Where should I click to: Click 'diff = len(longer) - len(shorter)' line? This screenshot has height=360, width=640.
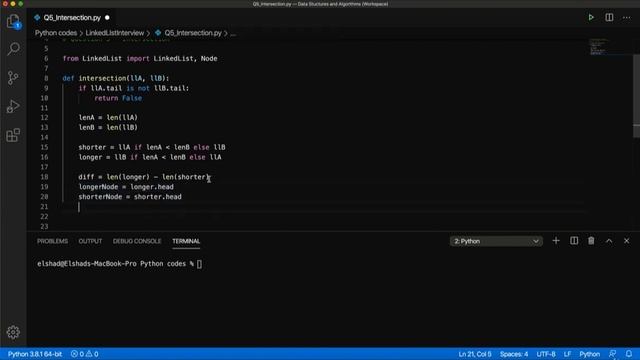click(144, 177)
